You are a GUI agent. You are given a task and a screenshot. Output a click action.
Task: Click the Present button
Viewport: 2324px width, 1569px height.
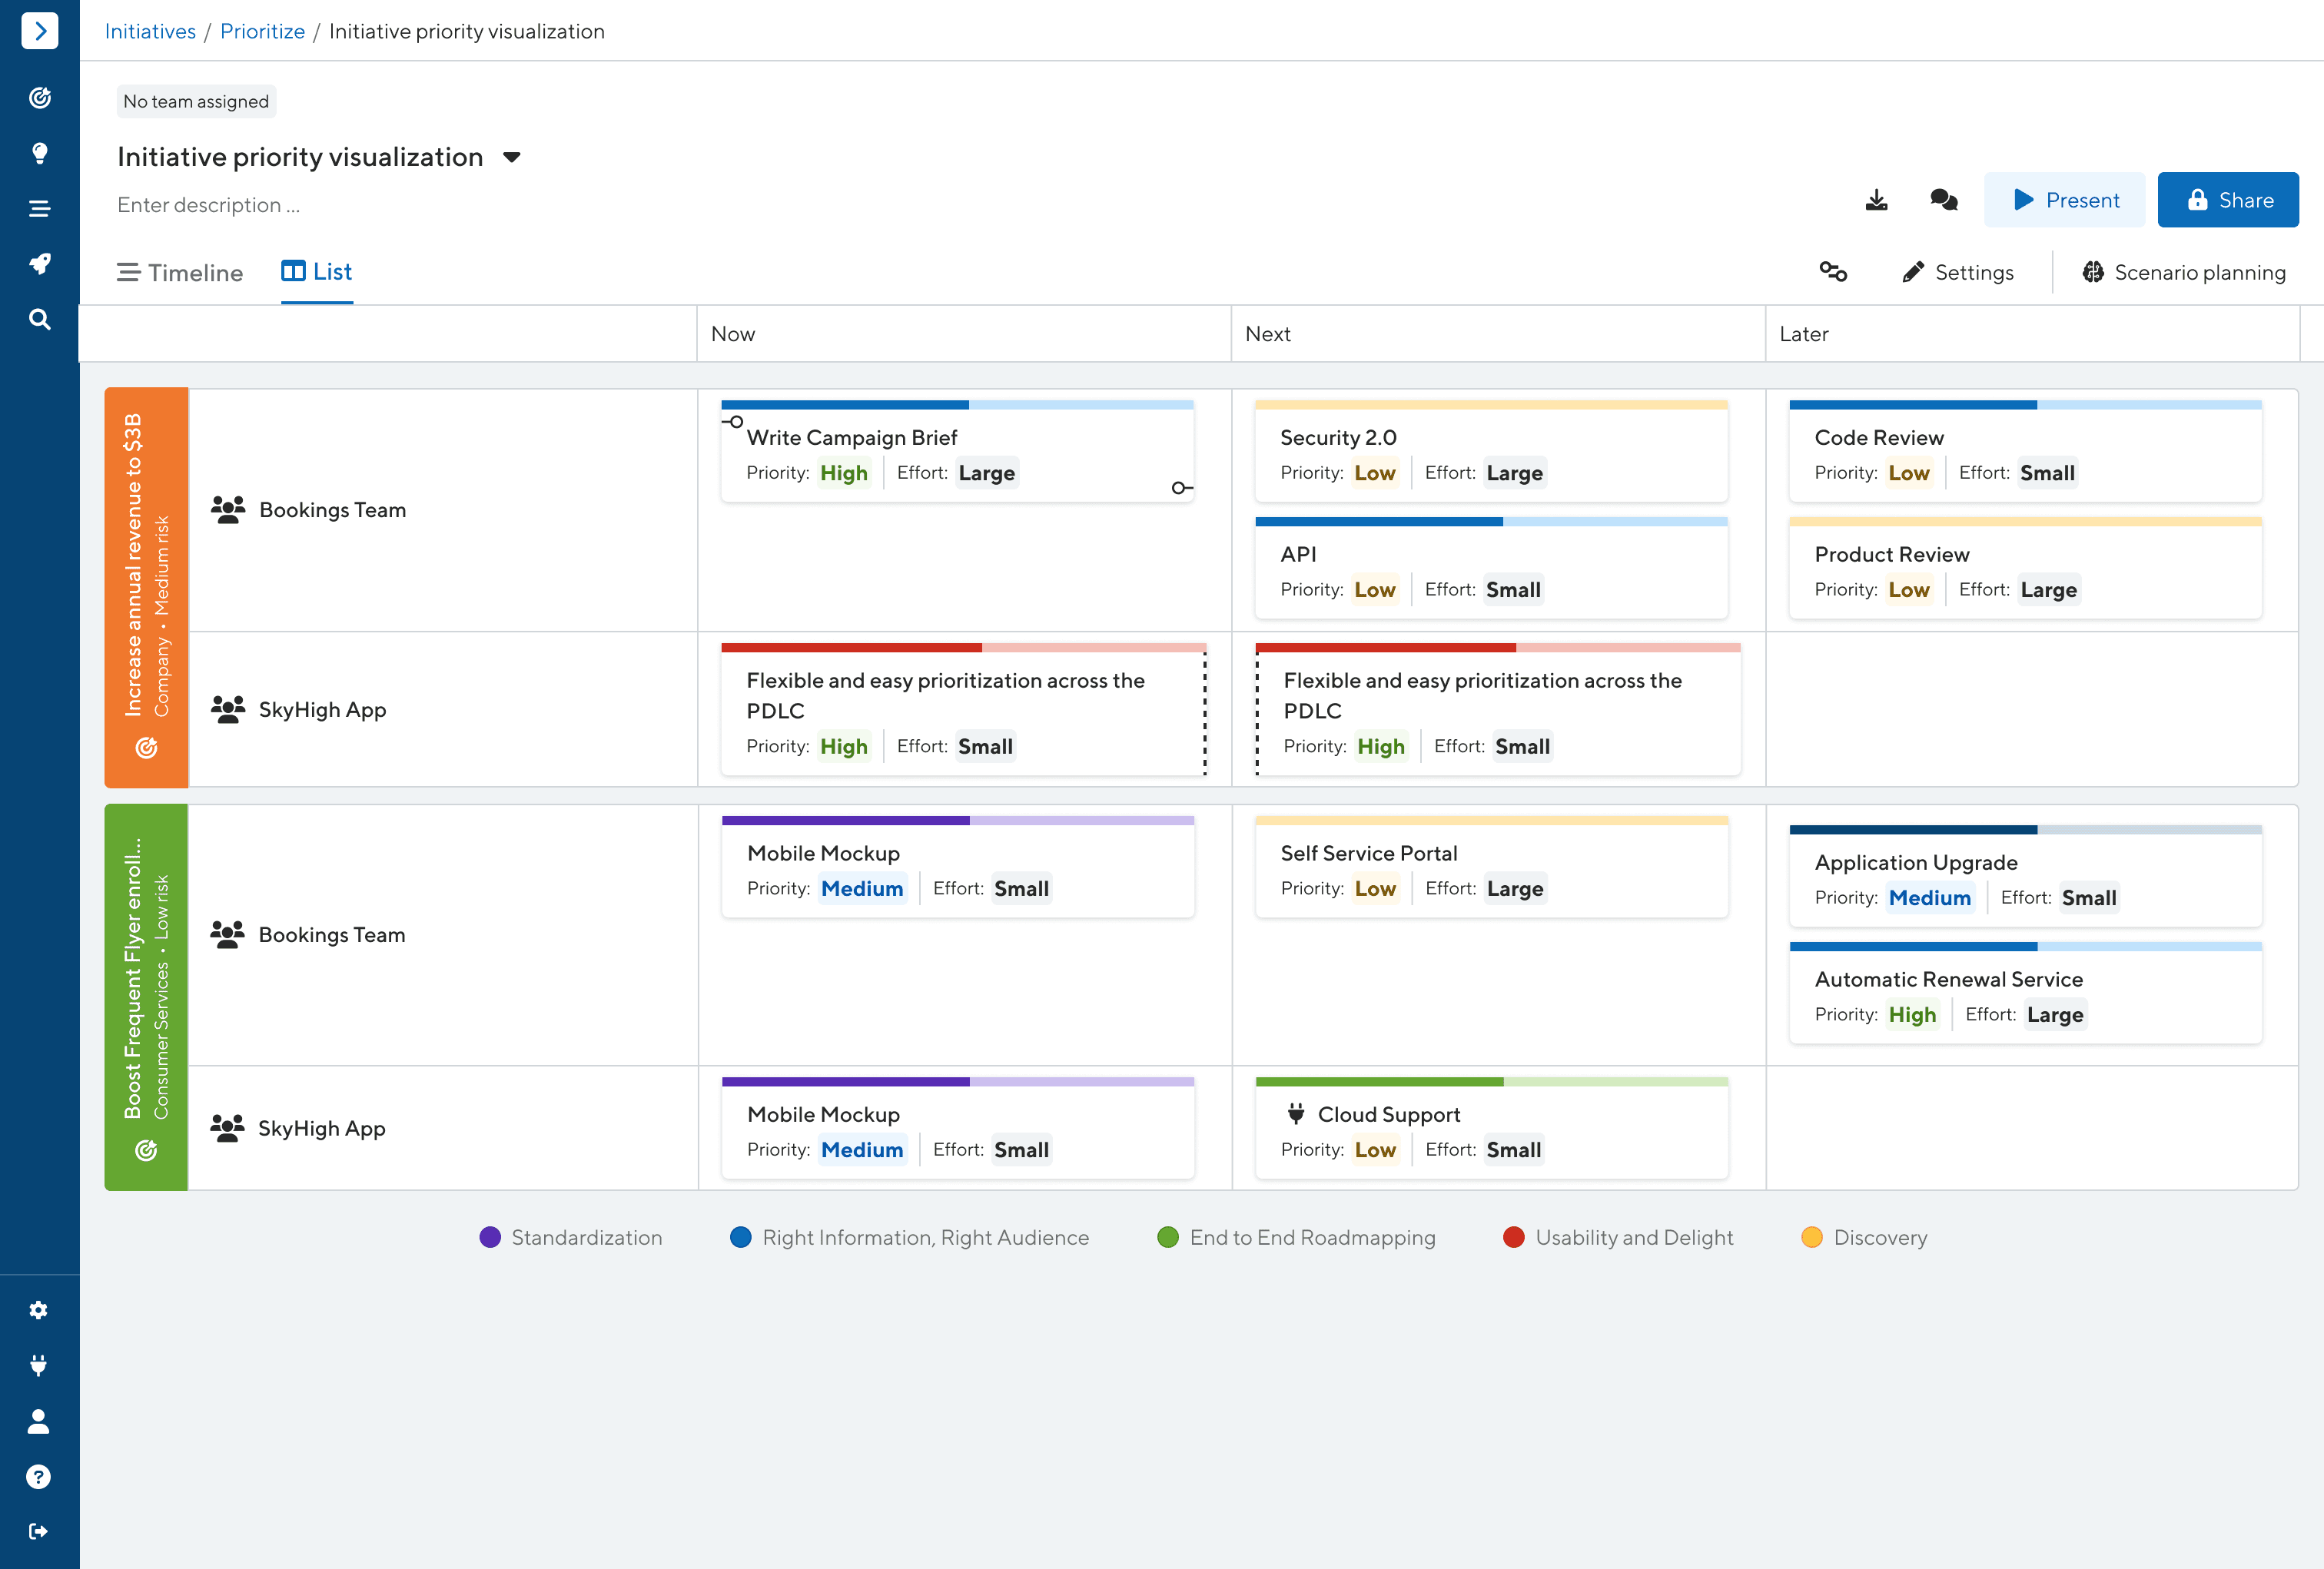click(2064, 200)
